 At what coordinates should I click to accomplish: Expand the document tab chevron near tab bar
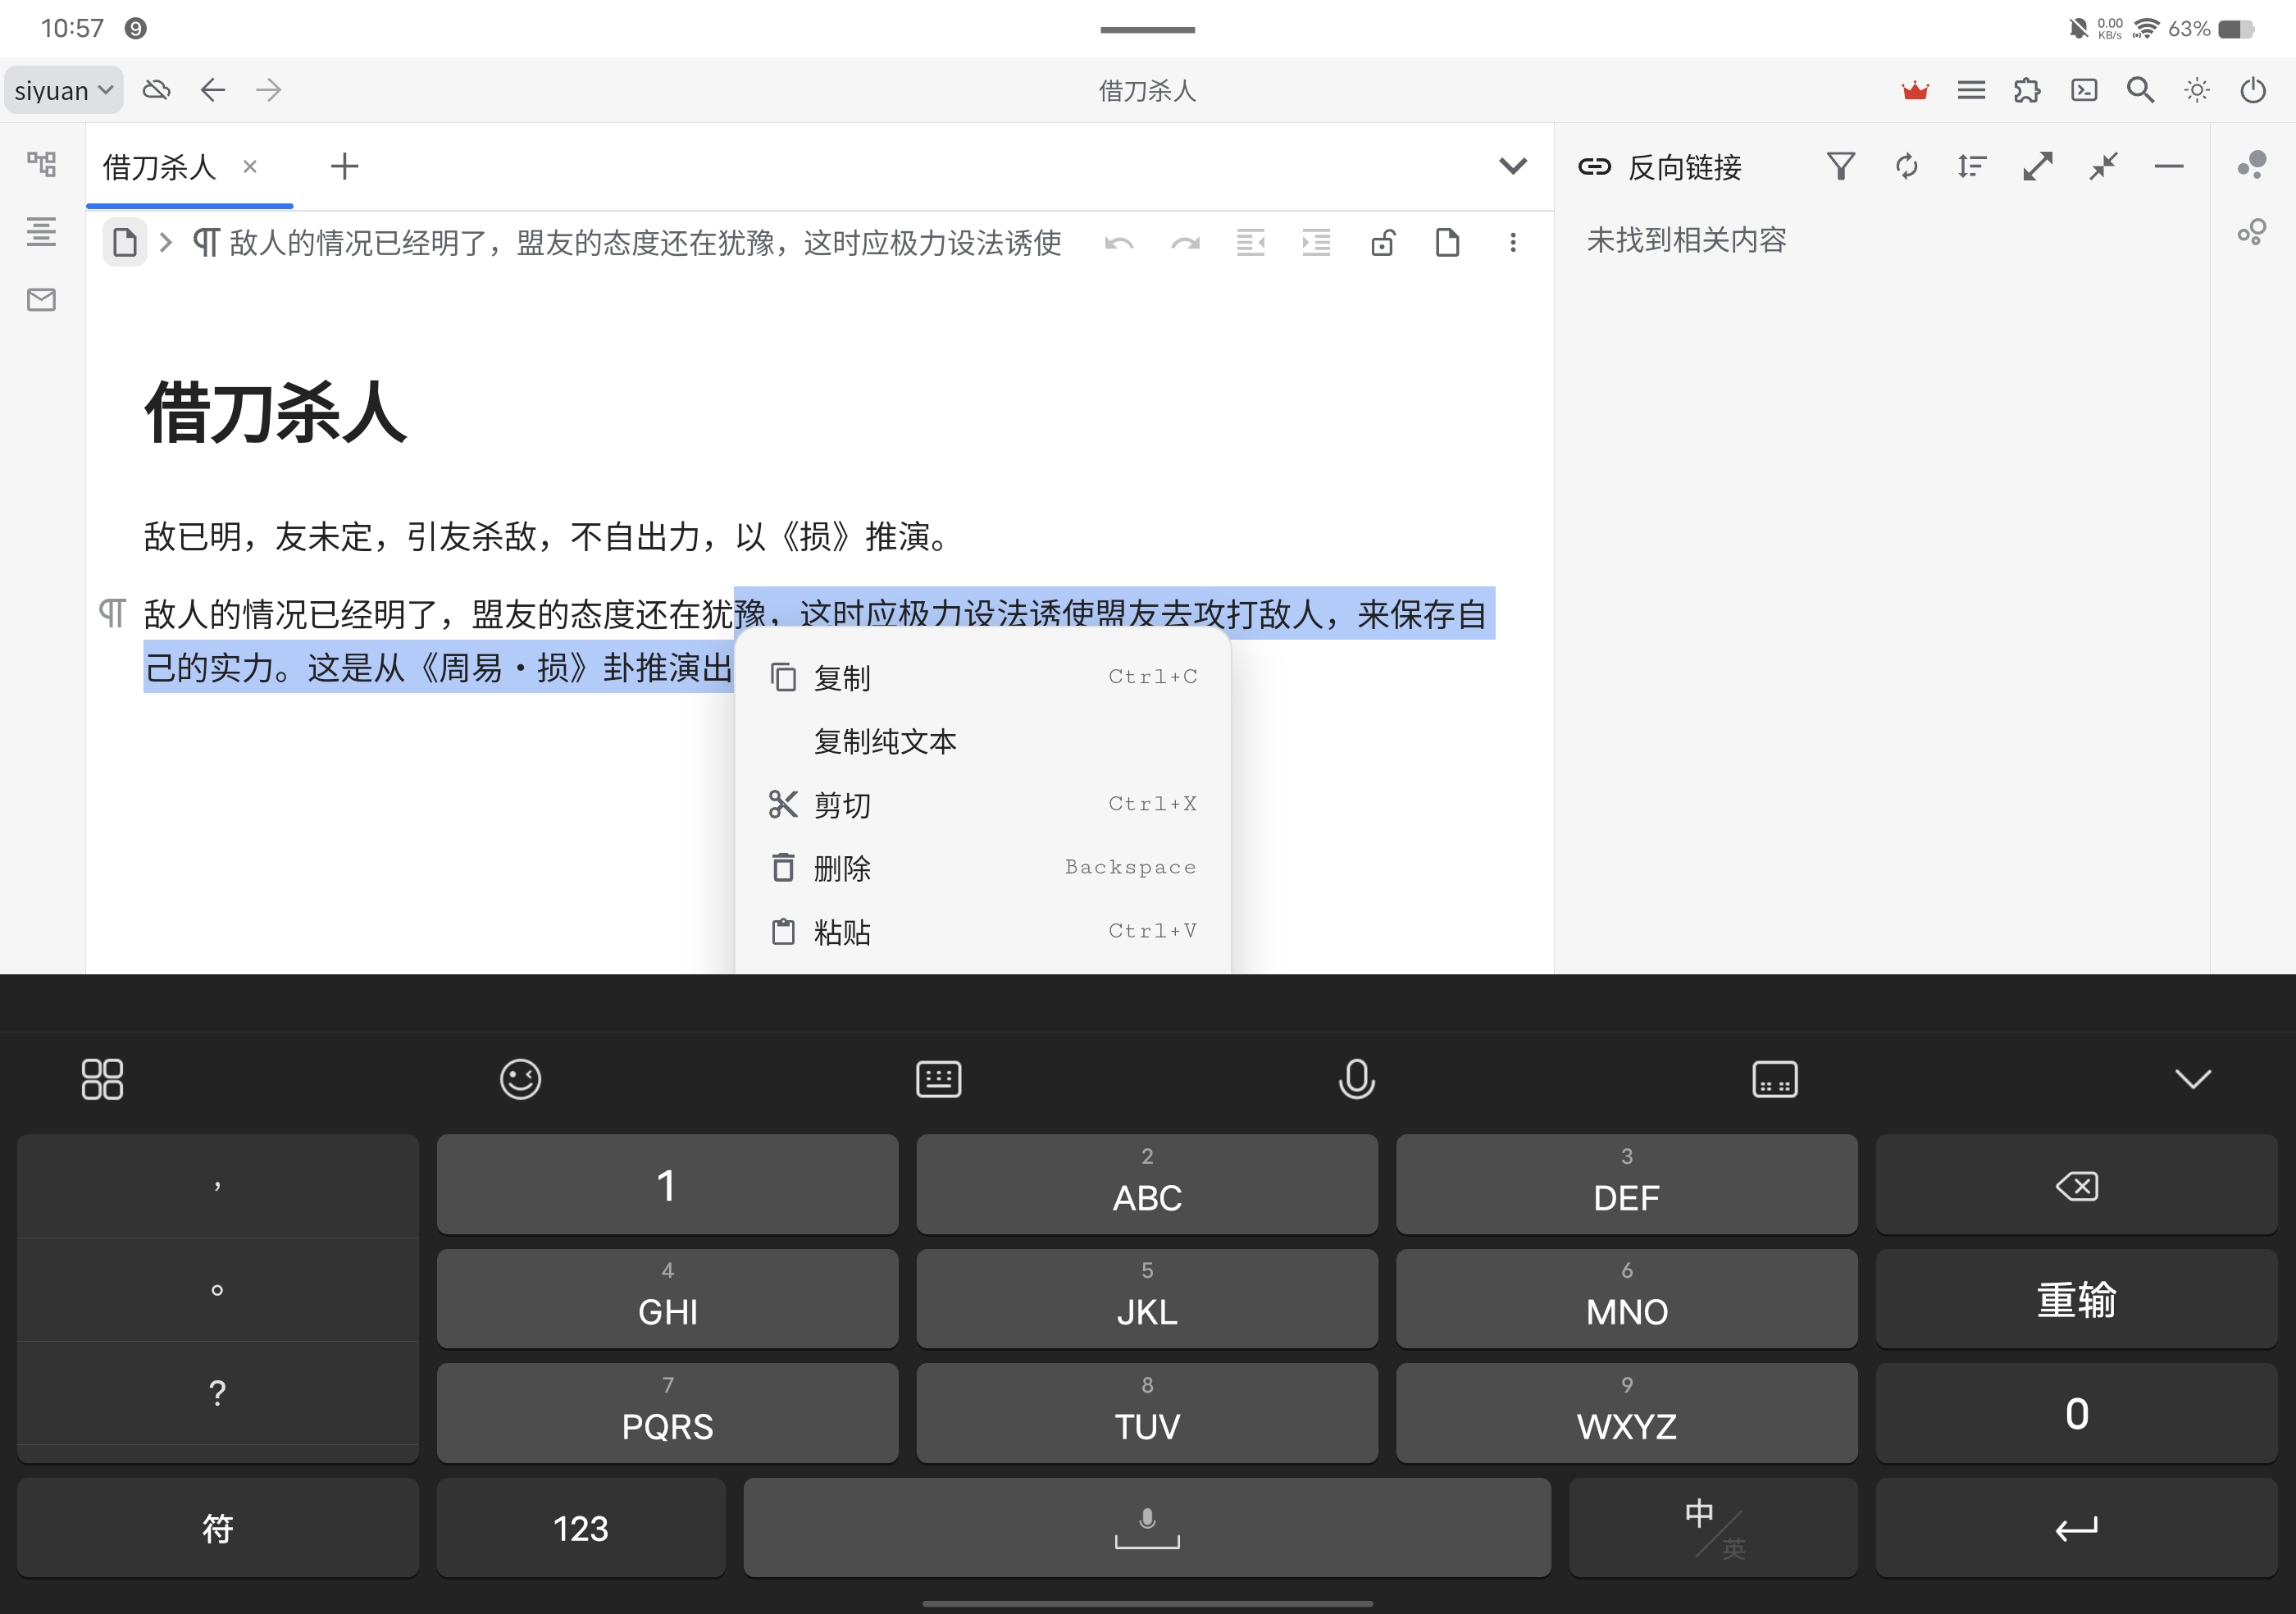coord(1513,166)
